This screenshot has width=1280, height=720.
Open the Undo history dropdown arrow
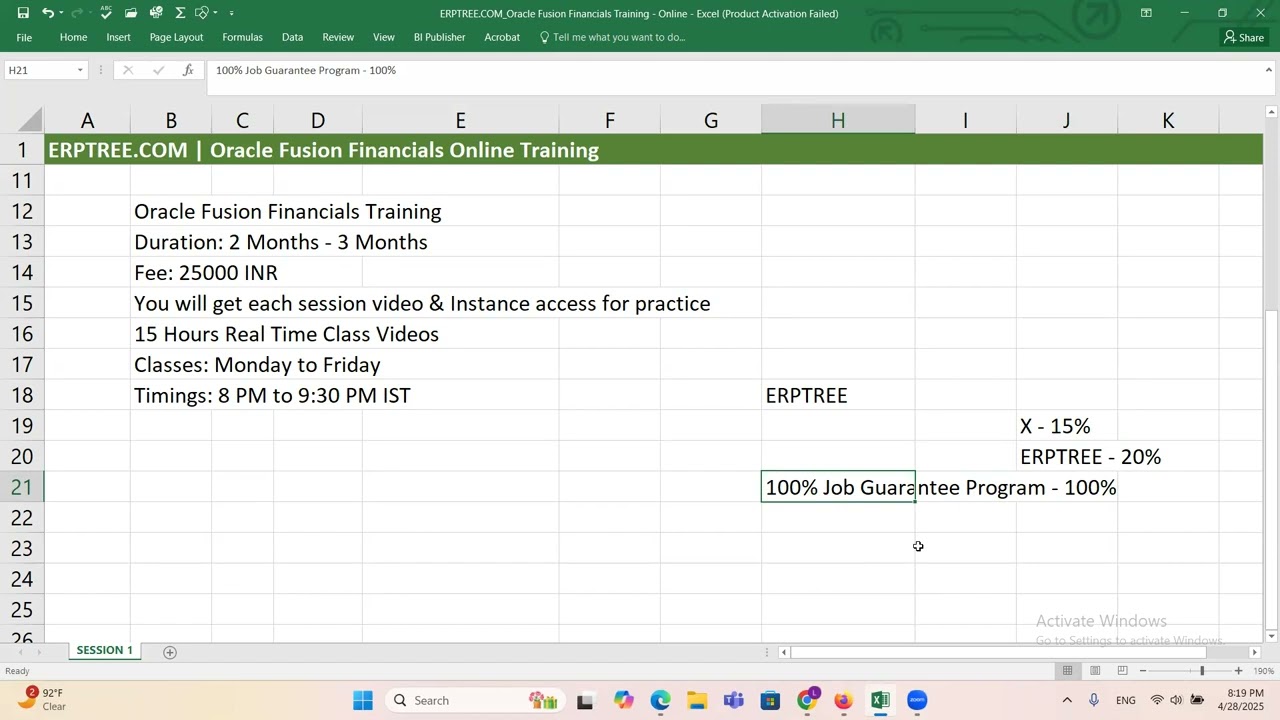point(61,13)
